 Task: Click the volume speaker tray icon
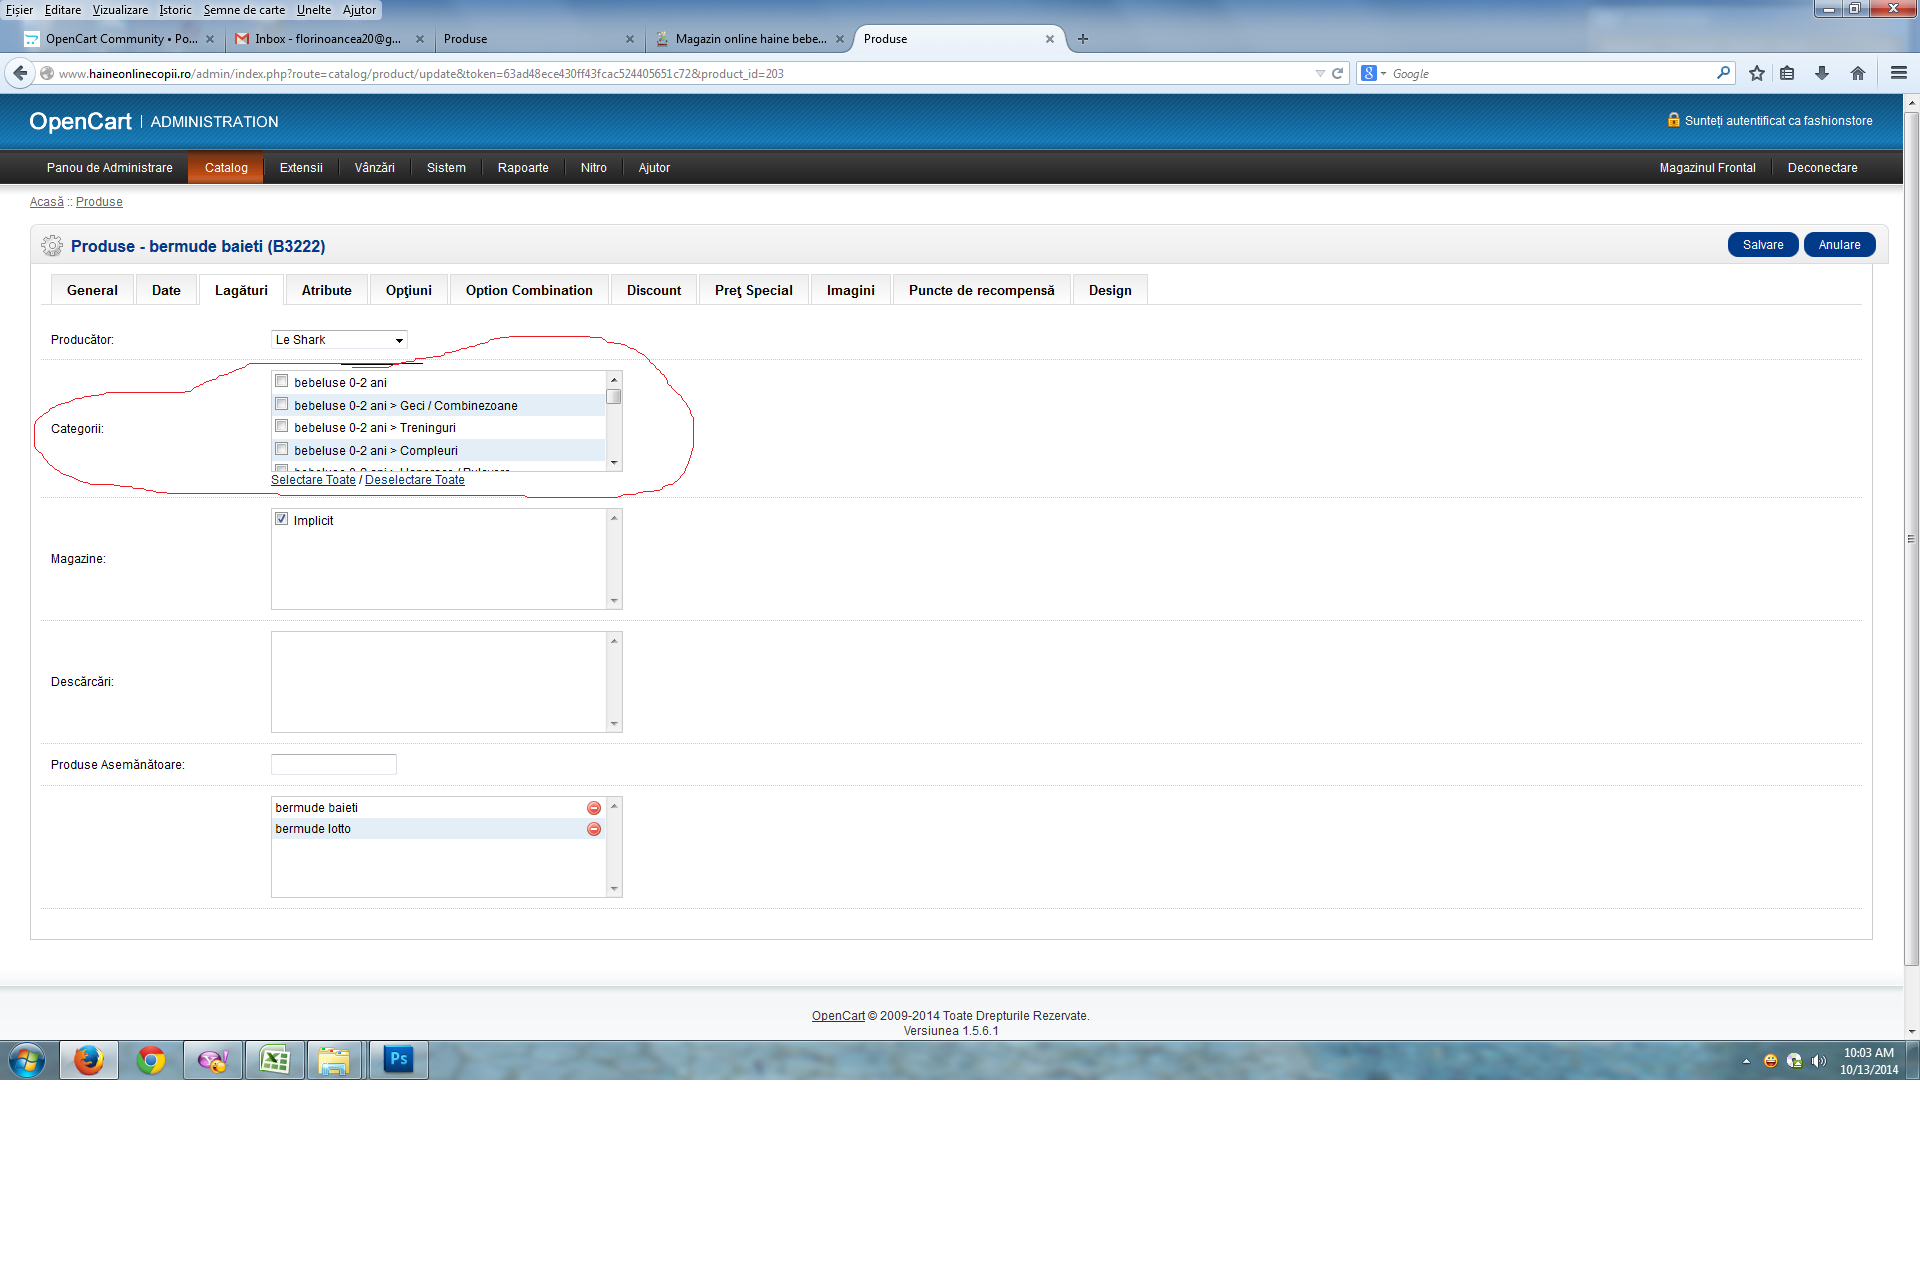1819,1061
